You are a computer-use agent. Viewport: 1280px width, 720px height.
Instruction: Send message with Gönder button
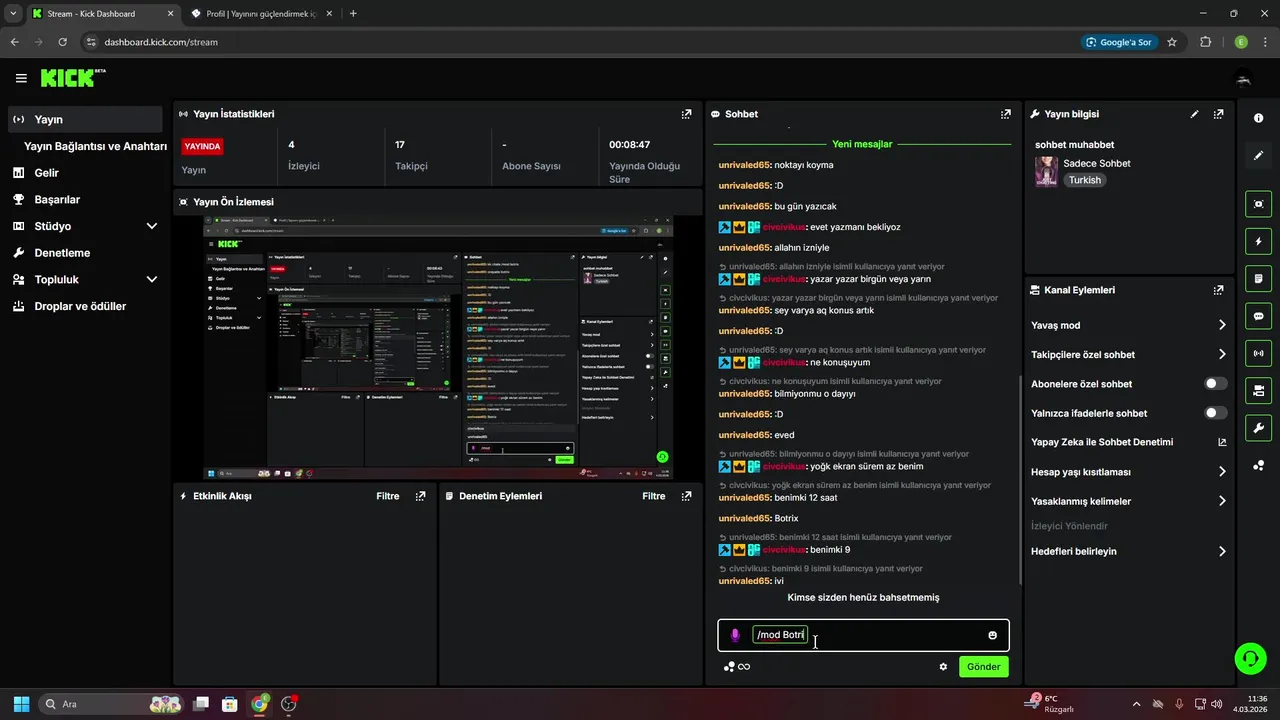tap(984, 667)
